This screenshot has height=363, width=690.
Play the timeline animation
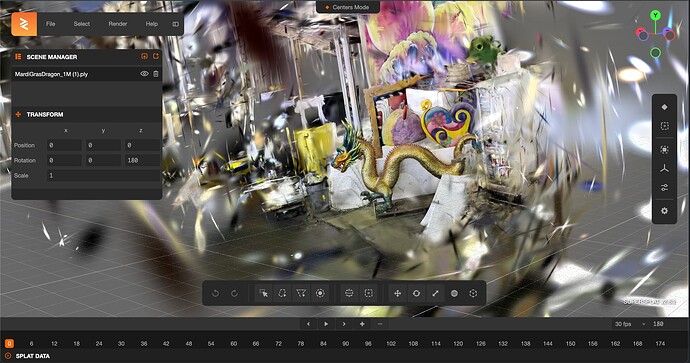click(x=326, y=324)
